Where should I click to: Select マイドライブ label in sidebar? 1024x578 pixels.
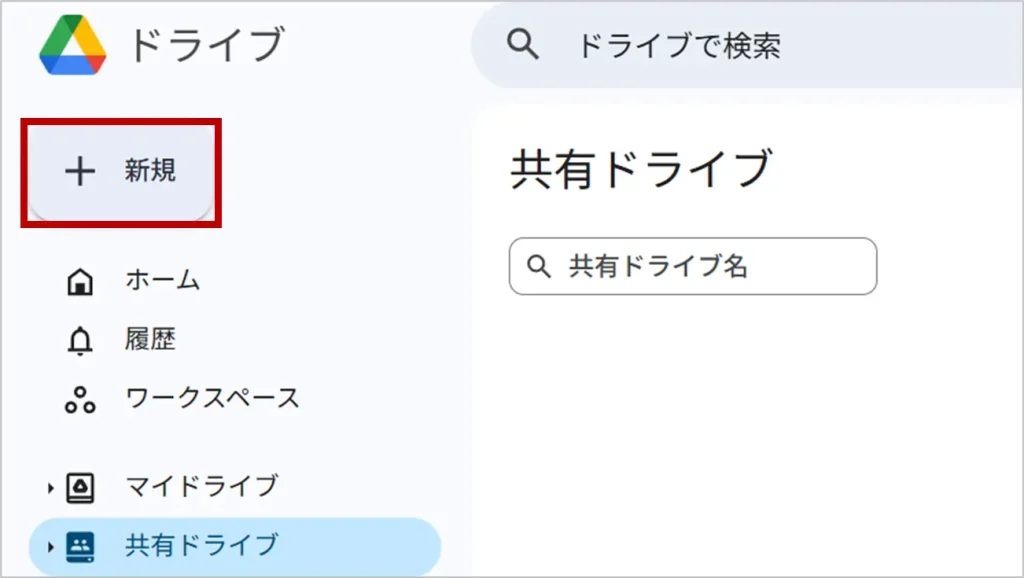pyautogui.click(x=201, y=487)
